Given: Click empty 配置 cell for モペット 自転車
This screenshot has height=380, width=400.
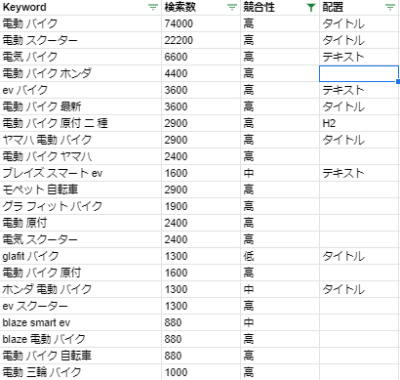Looking at the screenshot, I should 359,190.
